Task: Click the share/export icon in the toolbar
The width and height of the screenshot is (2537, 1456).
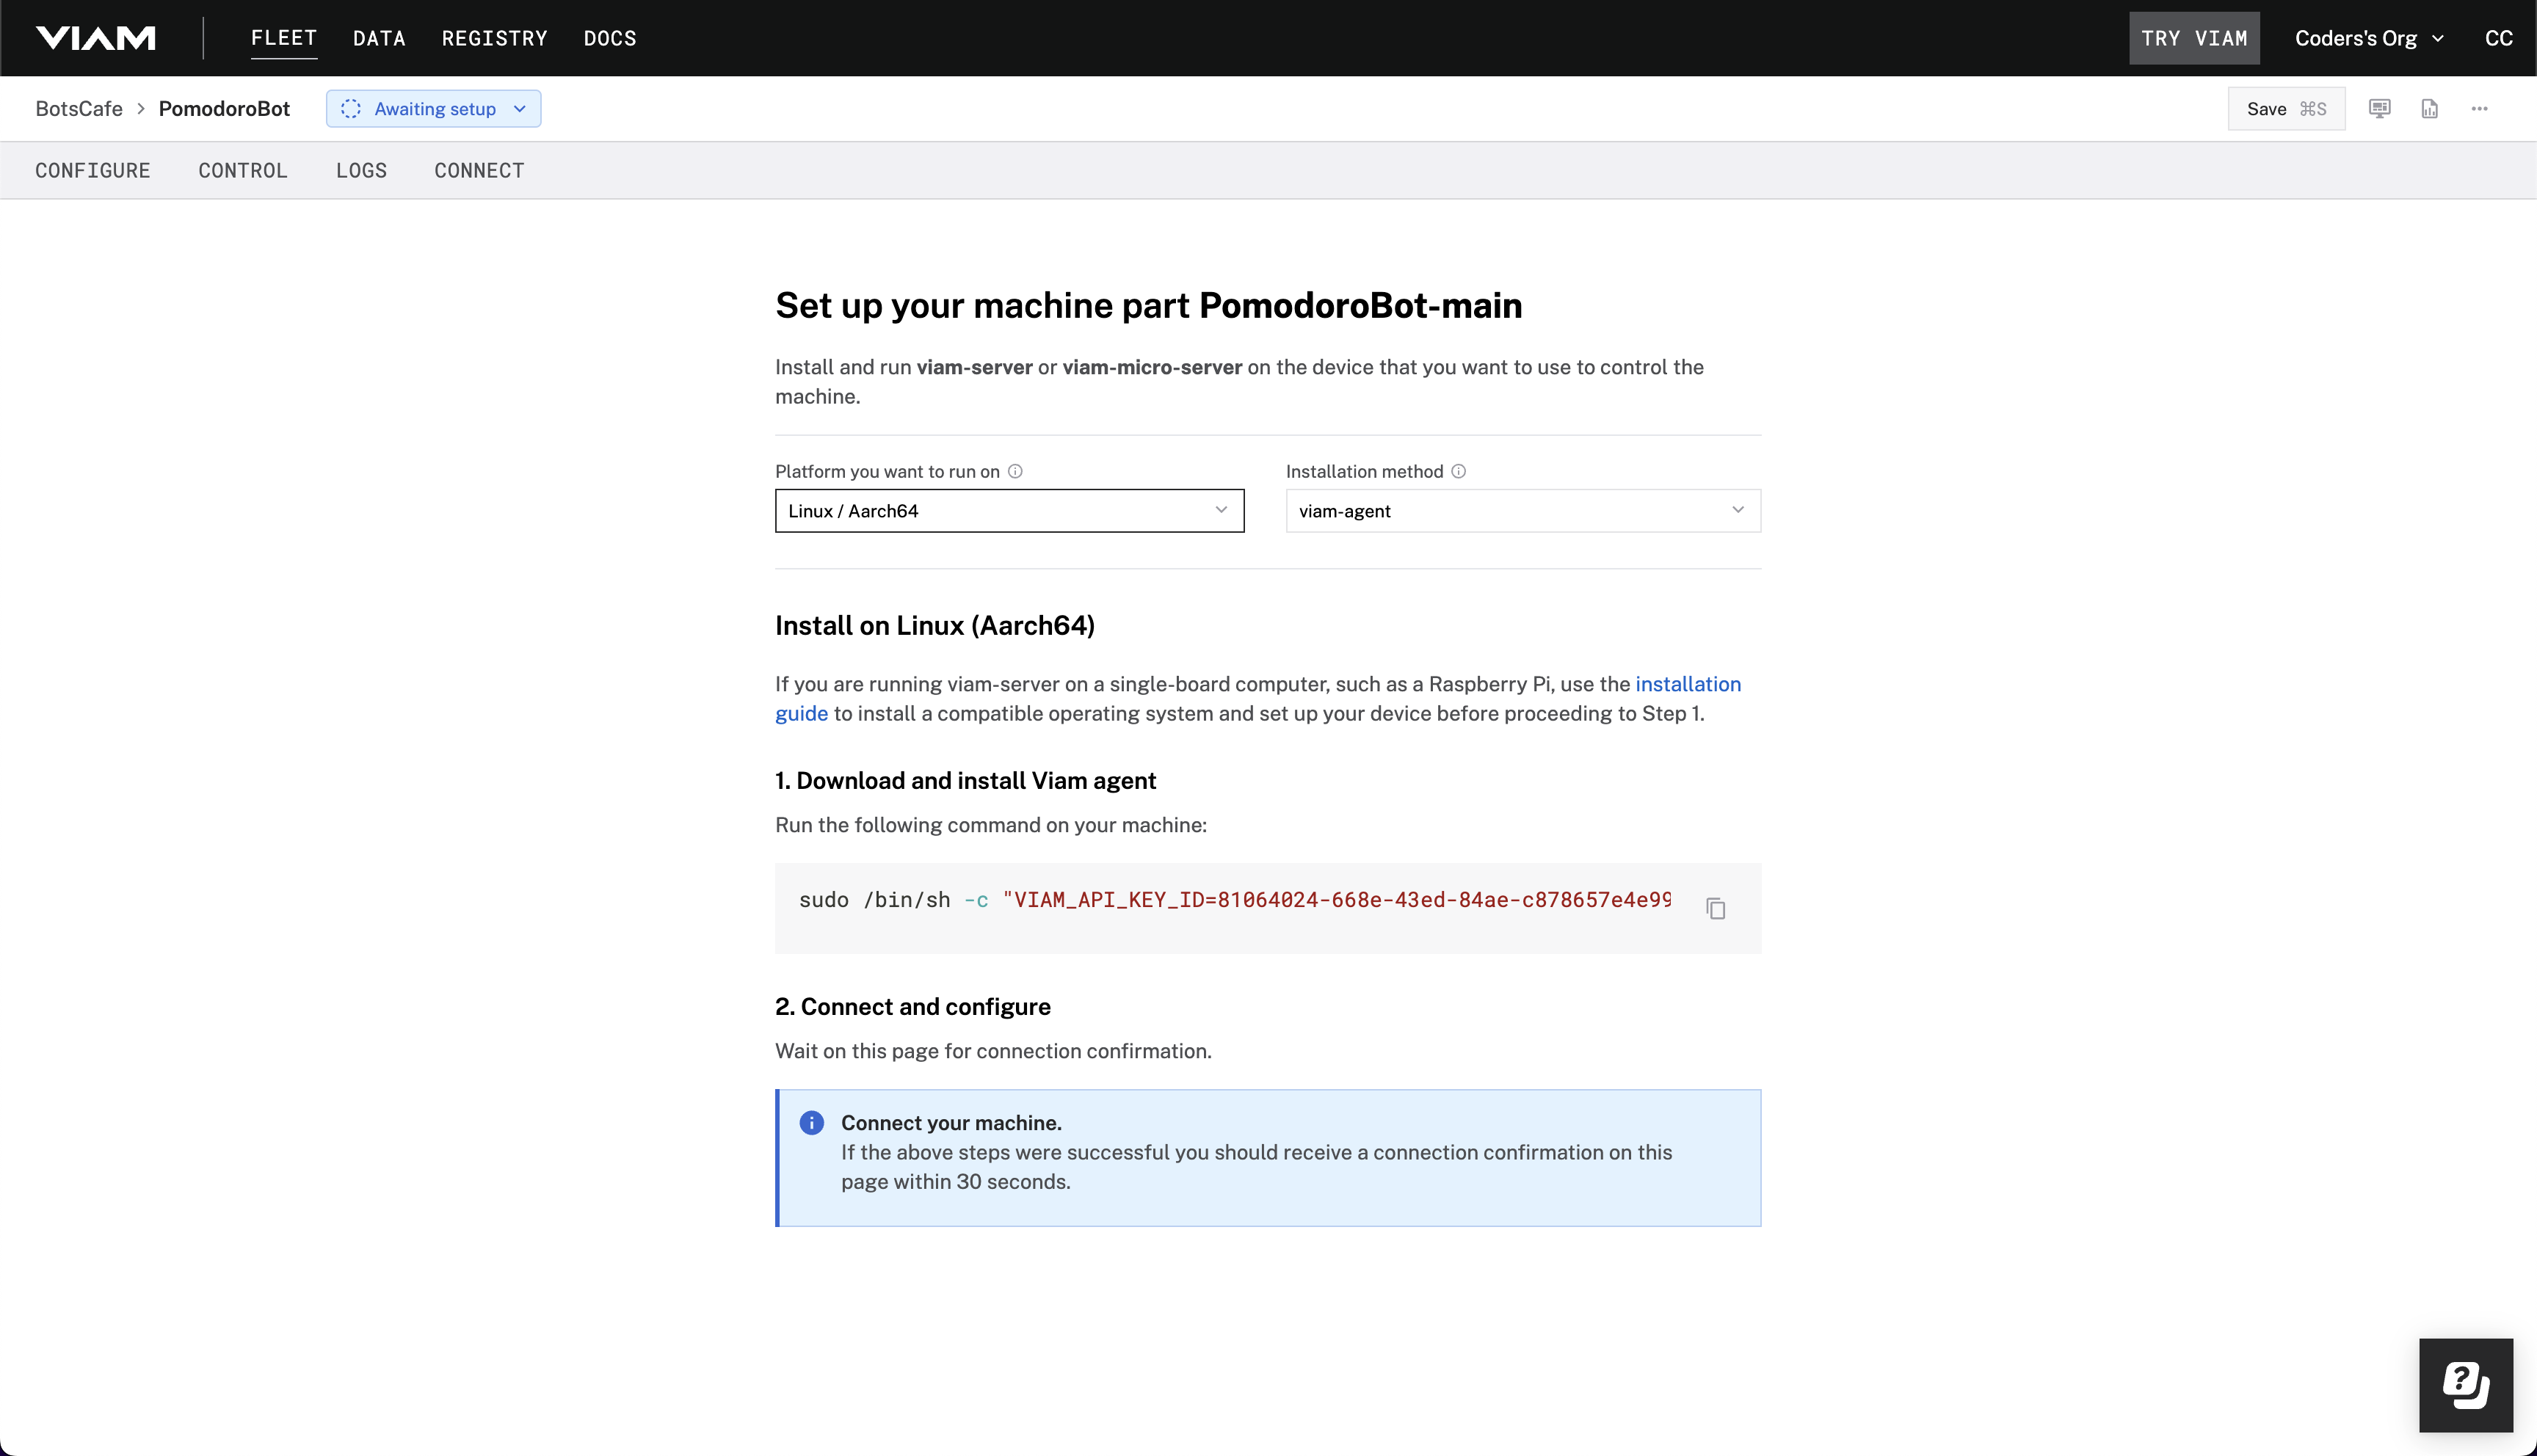Action: [2431, 108]
